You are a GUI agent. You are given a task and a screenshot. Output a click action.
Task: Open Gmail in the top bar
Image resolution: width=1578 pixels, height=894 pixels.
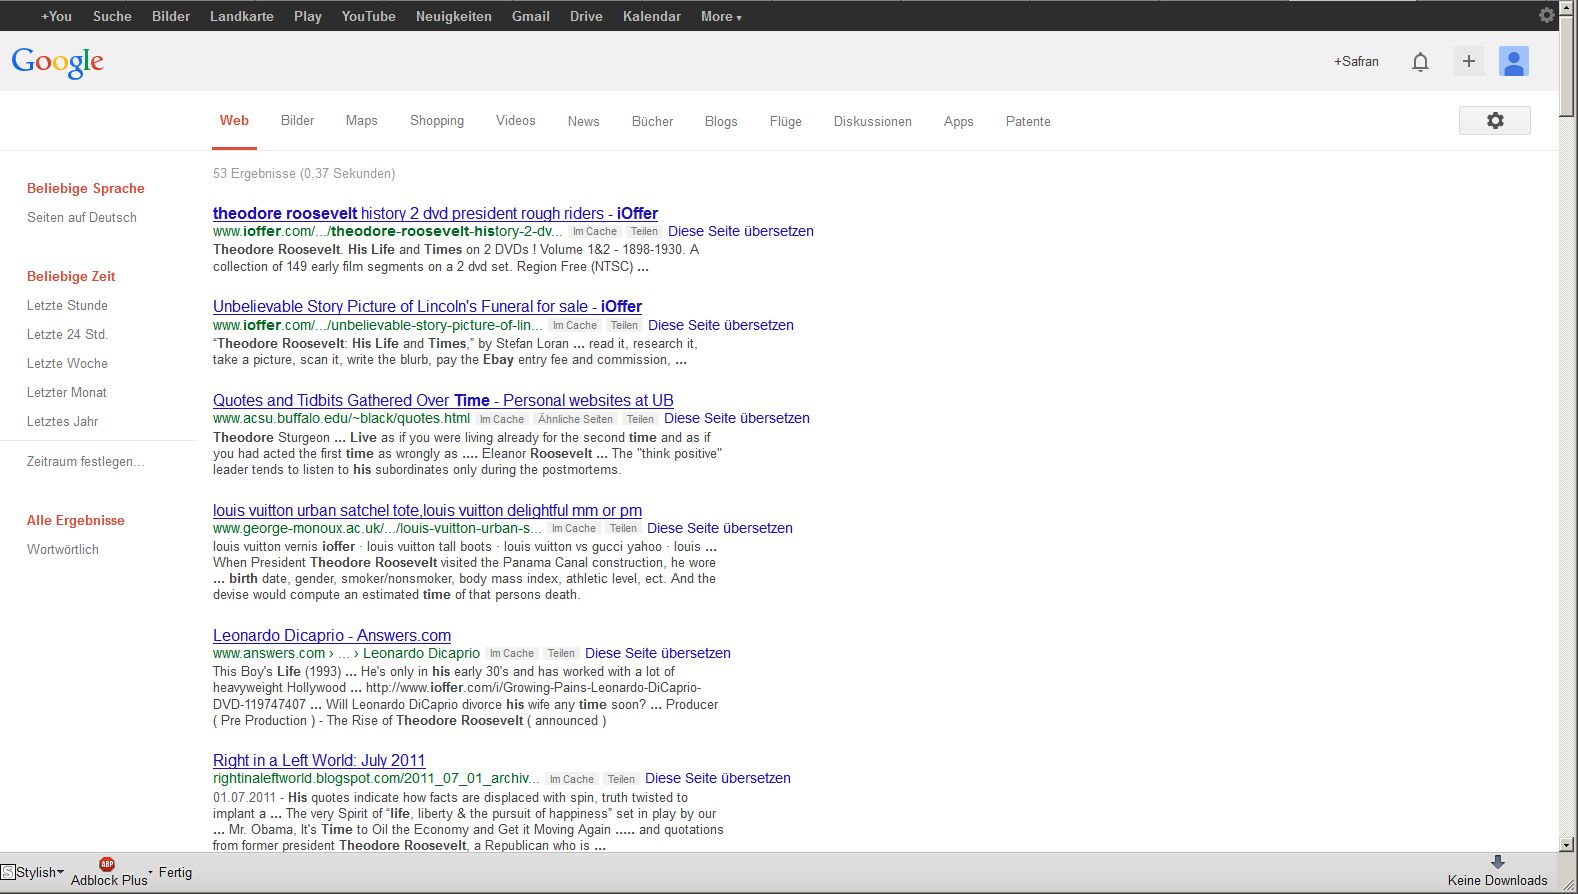pos(531,16)
